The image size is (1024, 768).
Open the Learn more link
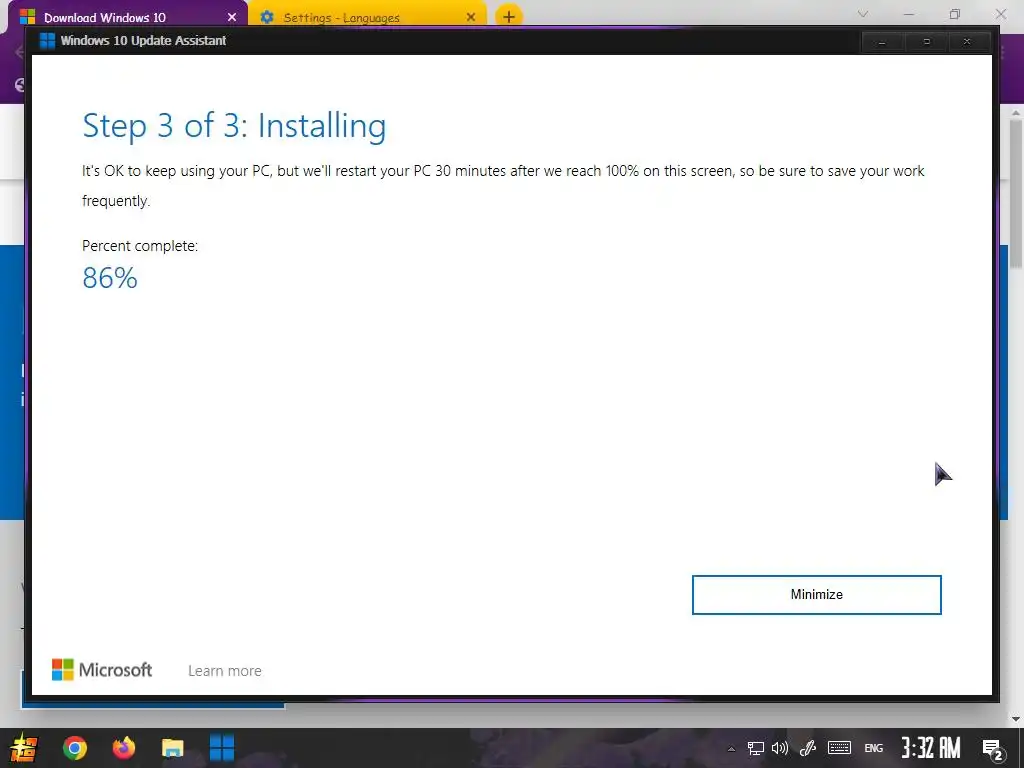[x=225, y=671]
